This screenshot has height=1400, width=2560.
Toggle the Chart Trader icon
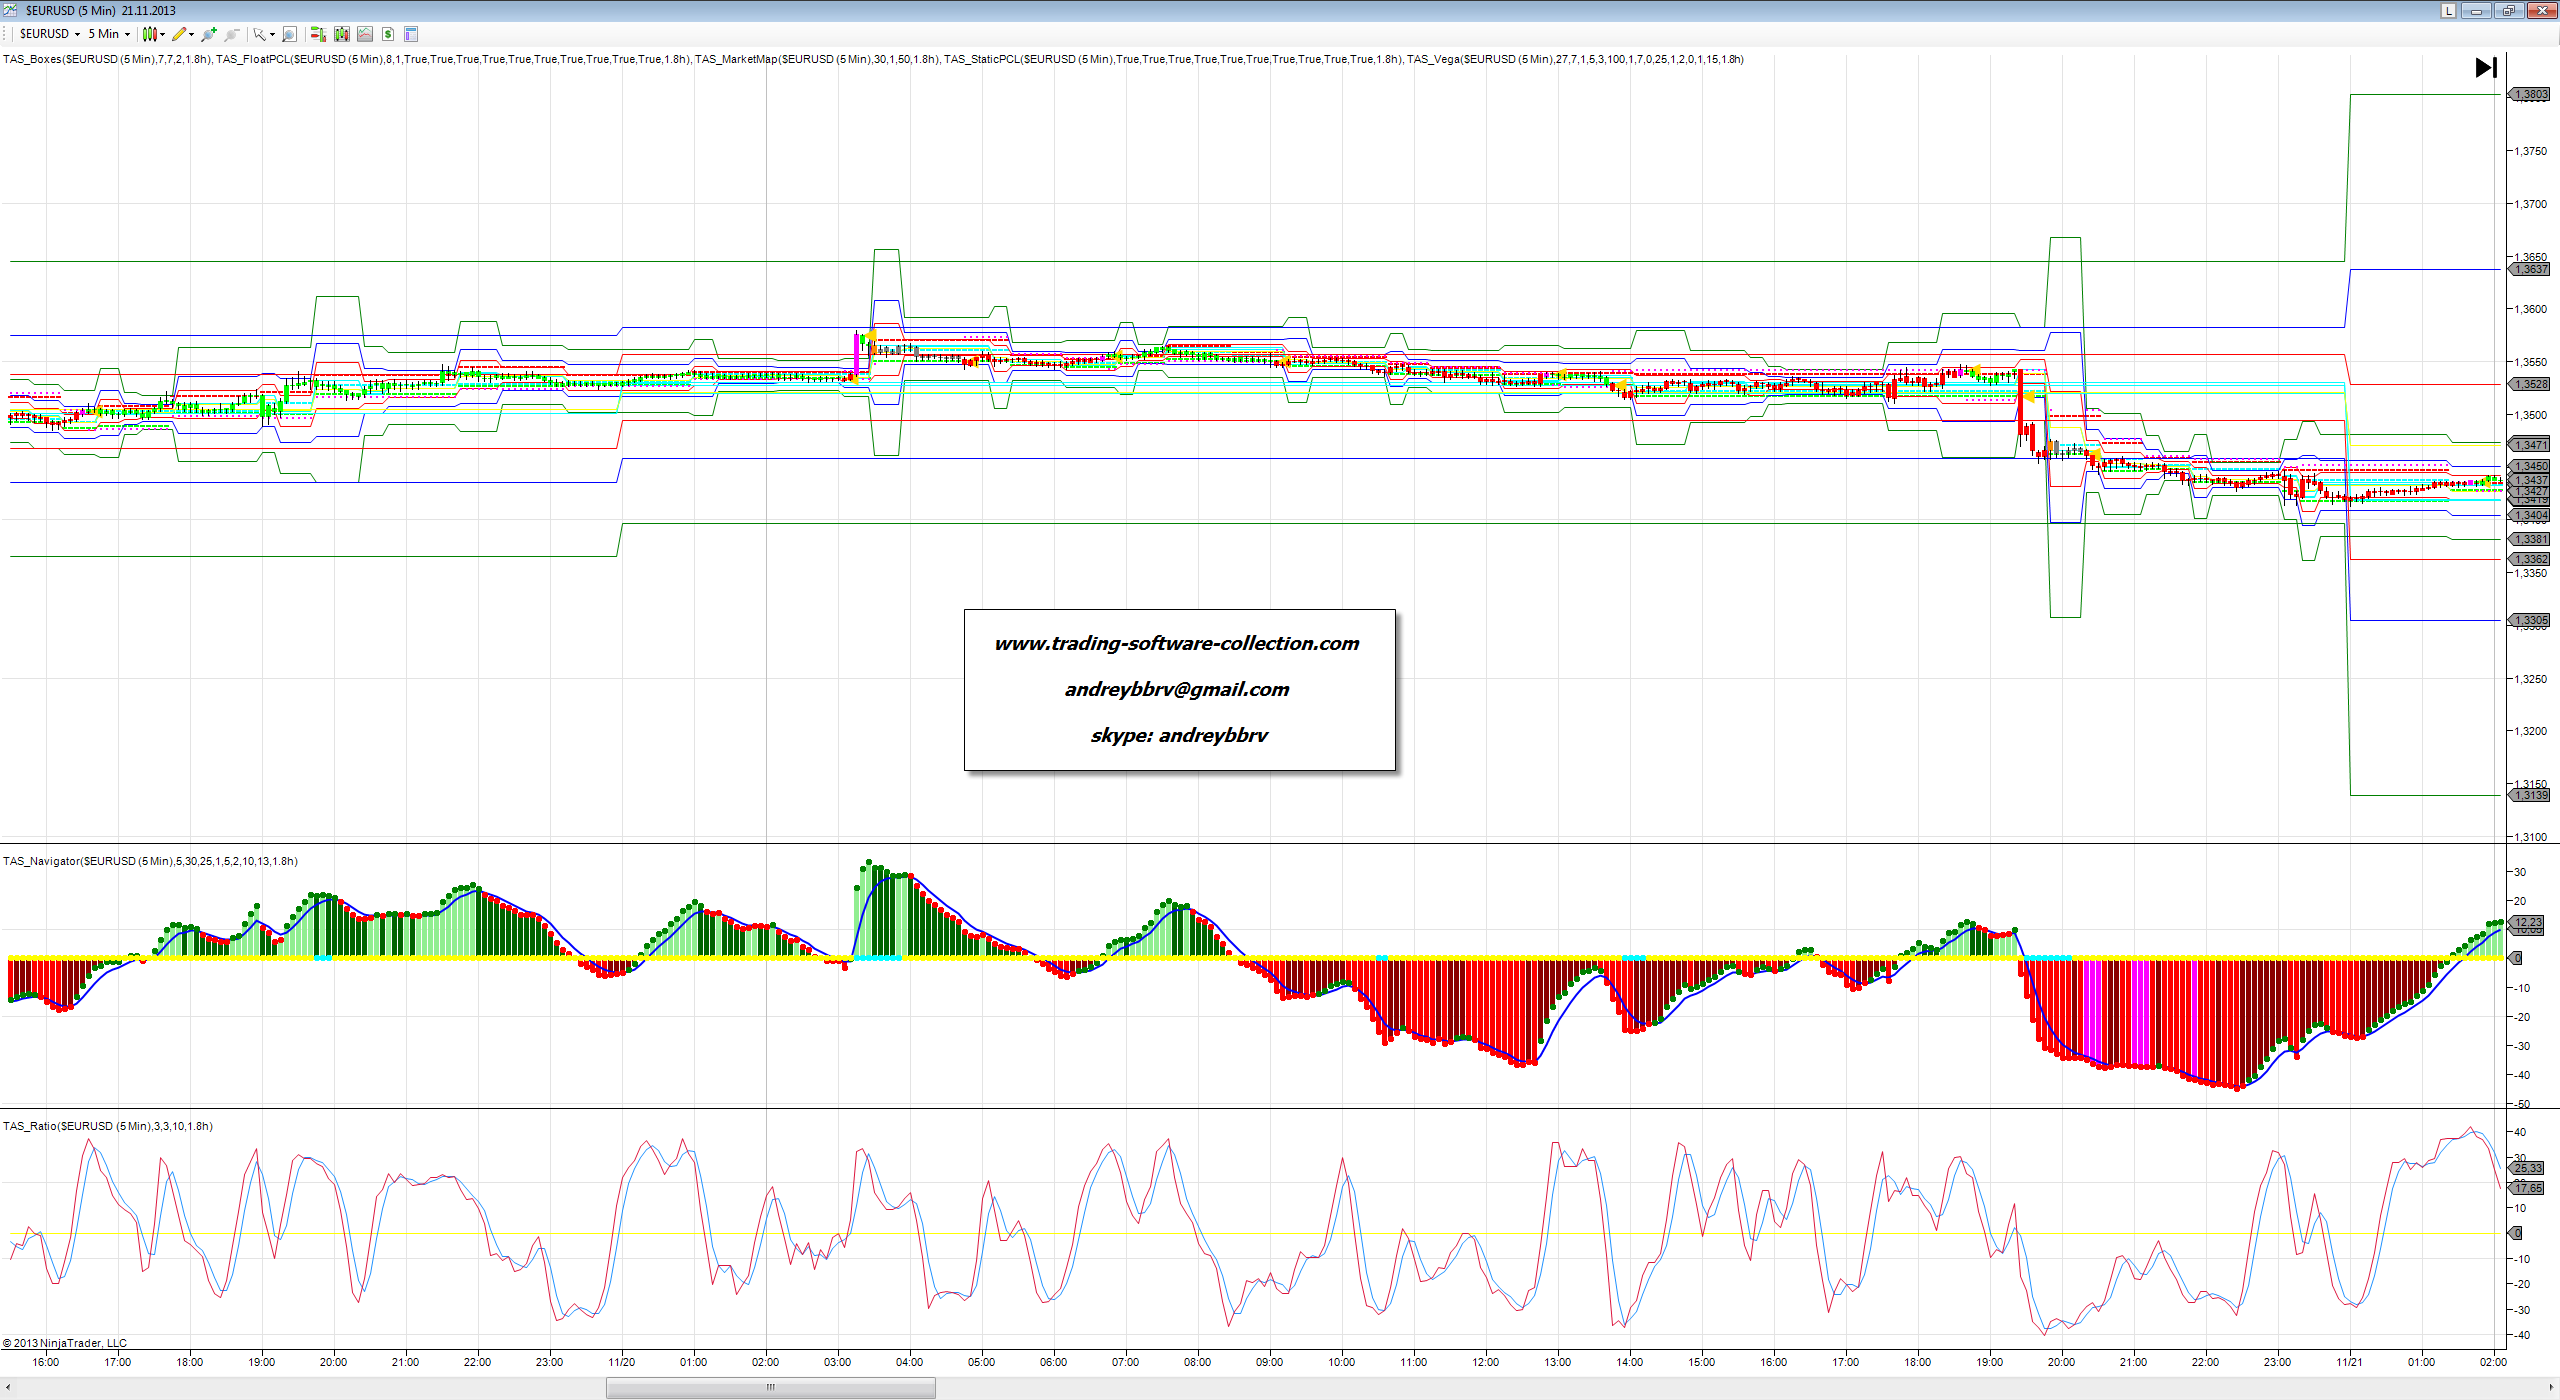pyautogui.click(x=318, y=34)
